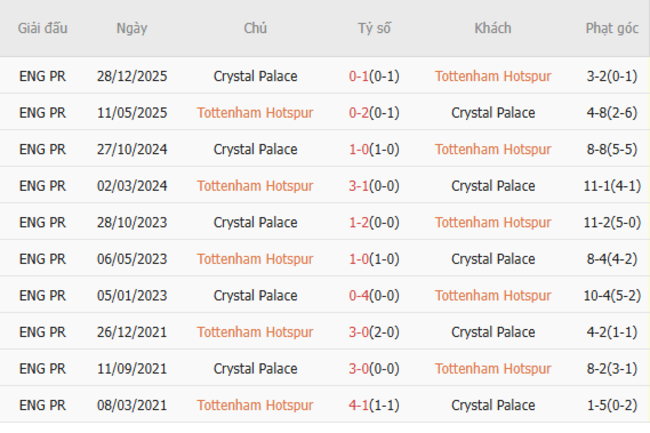Click the Giải đấu column header
The width and height of the screenshot is (650, 433).
click(x=43, y=28)
